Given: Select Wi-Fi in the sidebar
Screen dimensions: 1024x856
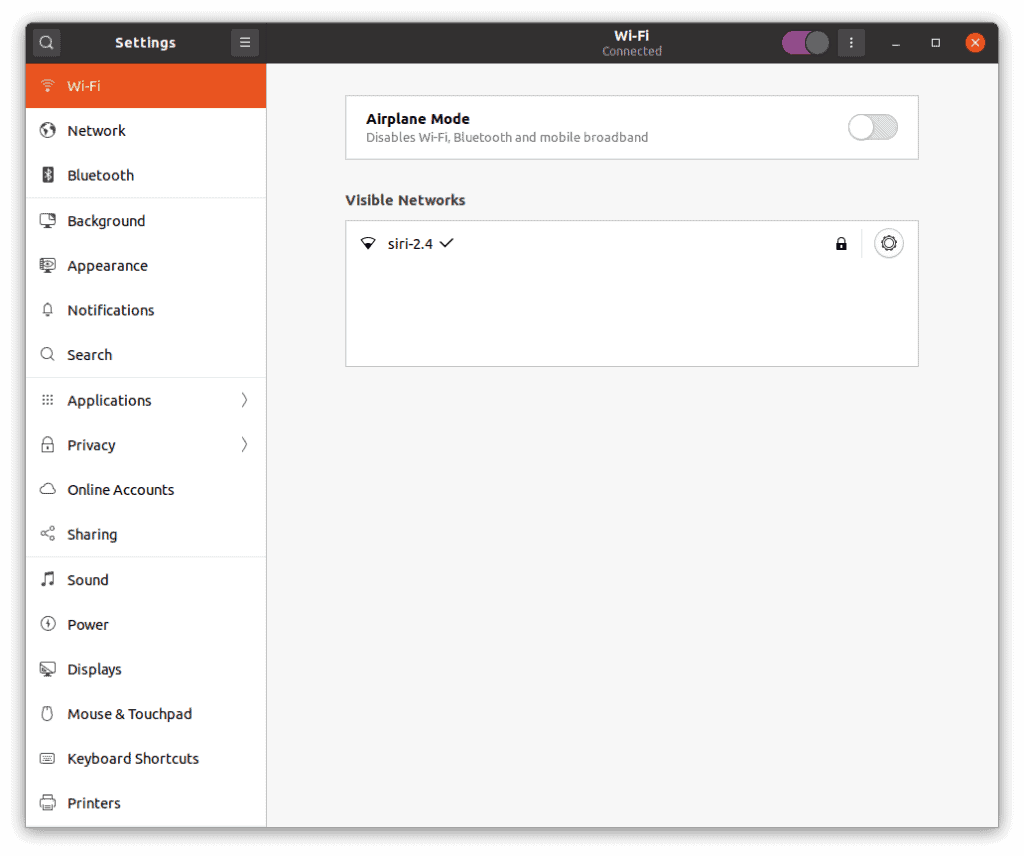Looking at the screenshot, I should [146, 86].
